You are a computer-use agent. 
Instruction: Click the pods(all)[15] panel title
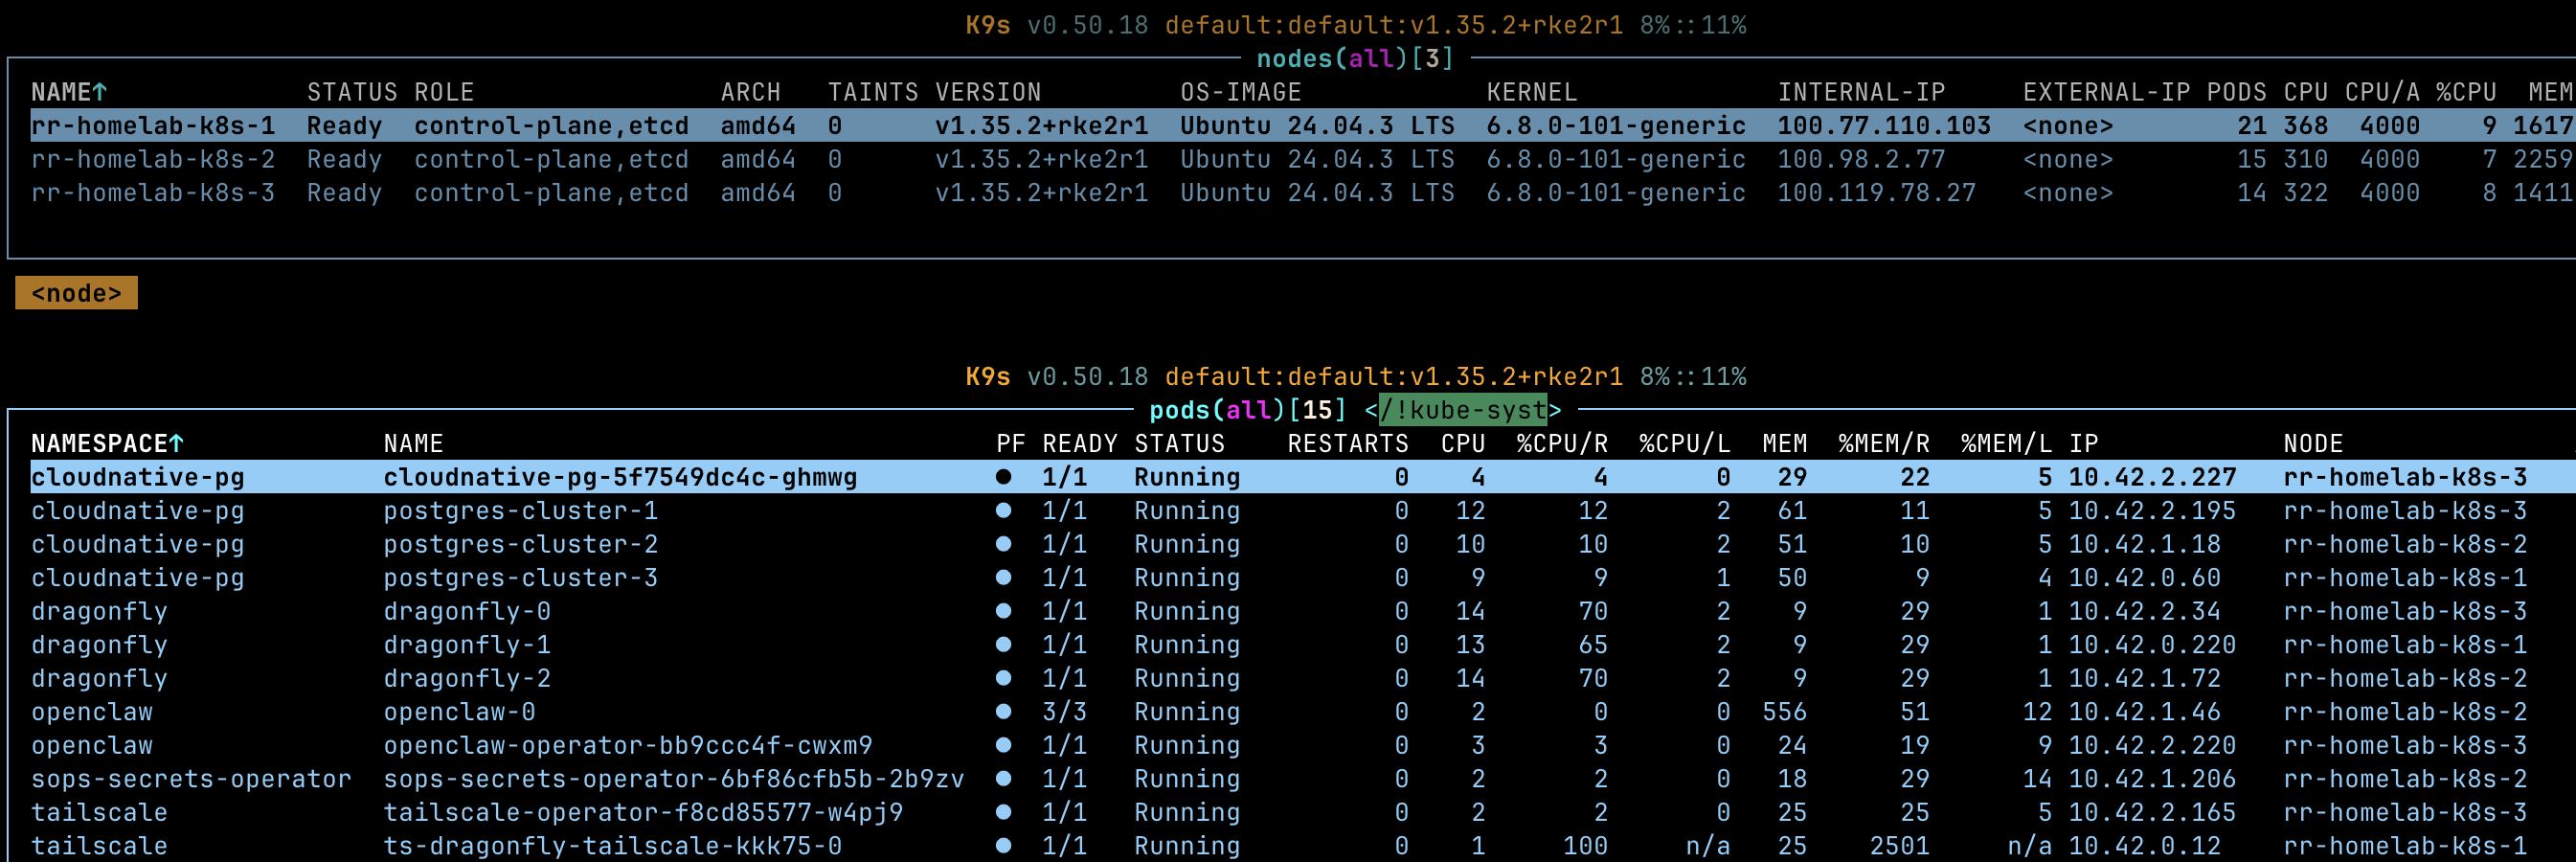point(1247,410)
